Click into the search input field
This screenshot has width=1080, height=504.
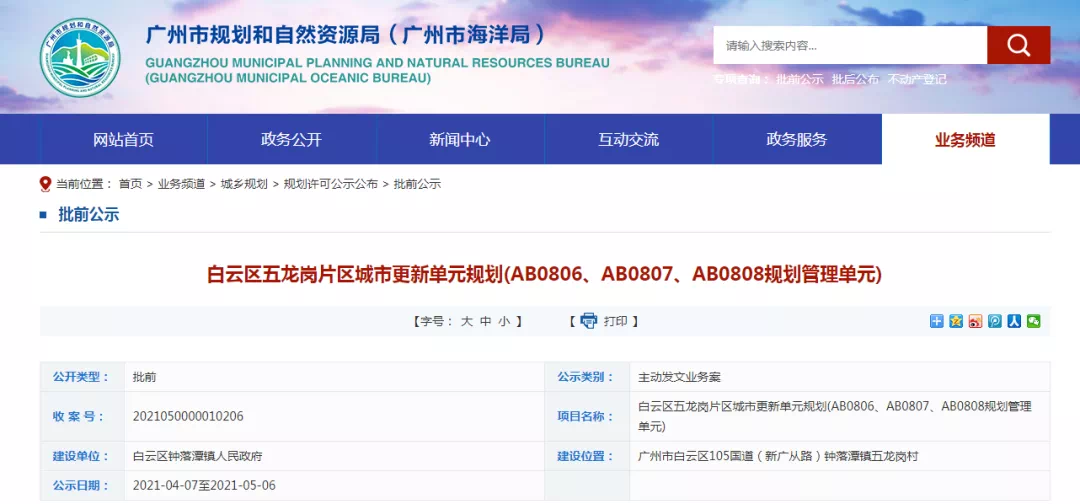[x=850, y=45]
